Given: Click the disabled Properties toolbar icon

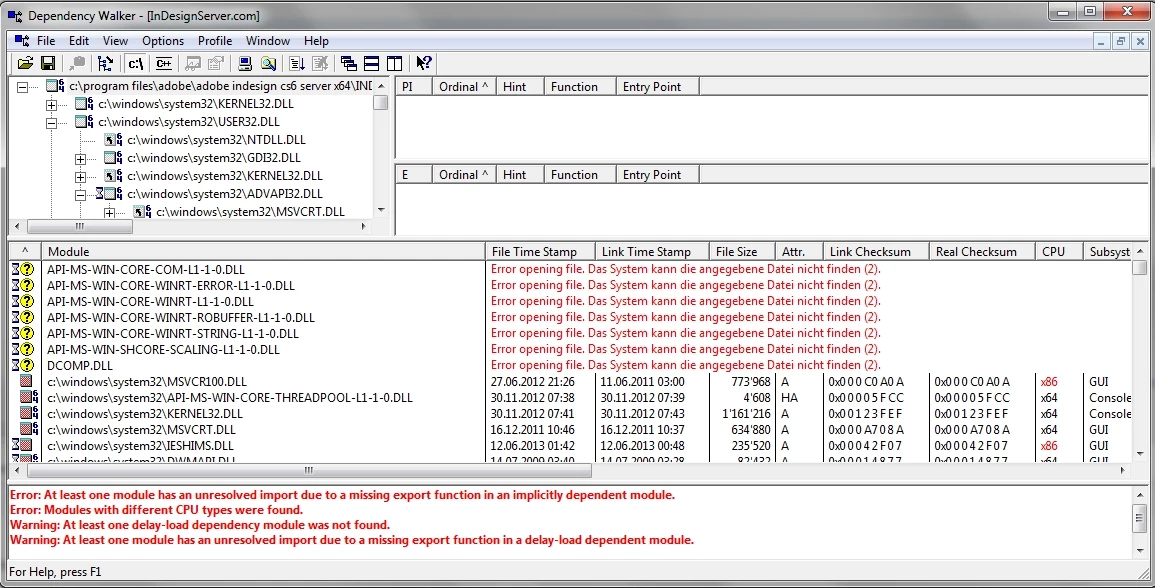Looking at the screenshot, I should (x=216, y=63).
